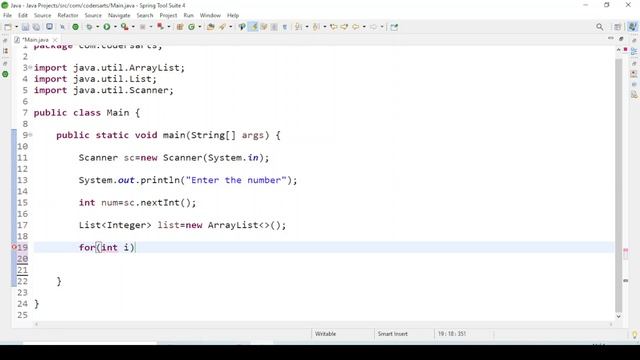This screenshot has height=360, width=640.
Task: Run the program with green Run icon
Action: [x=107, y=27]
